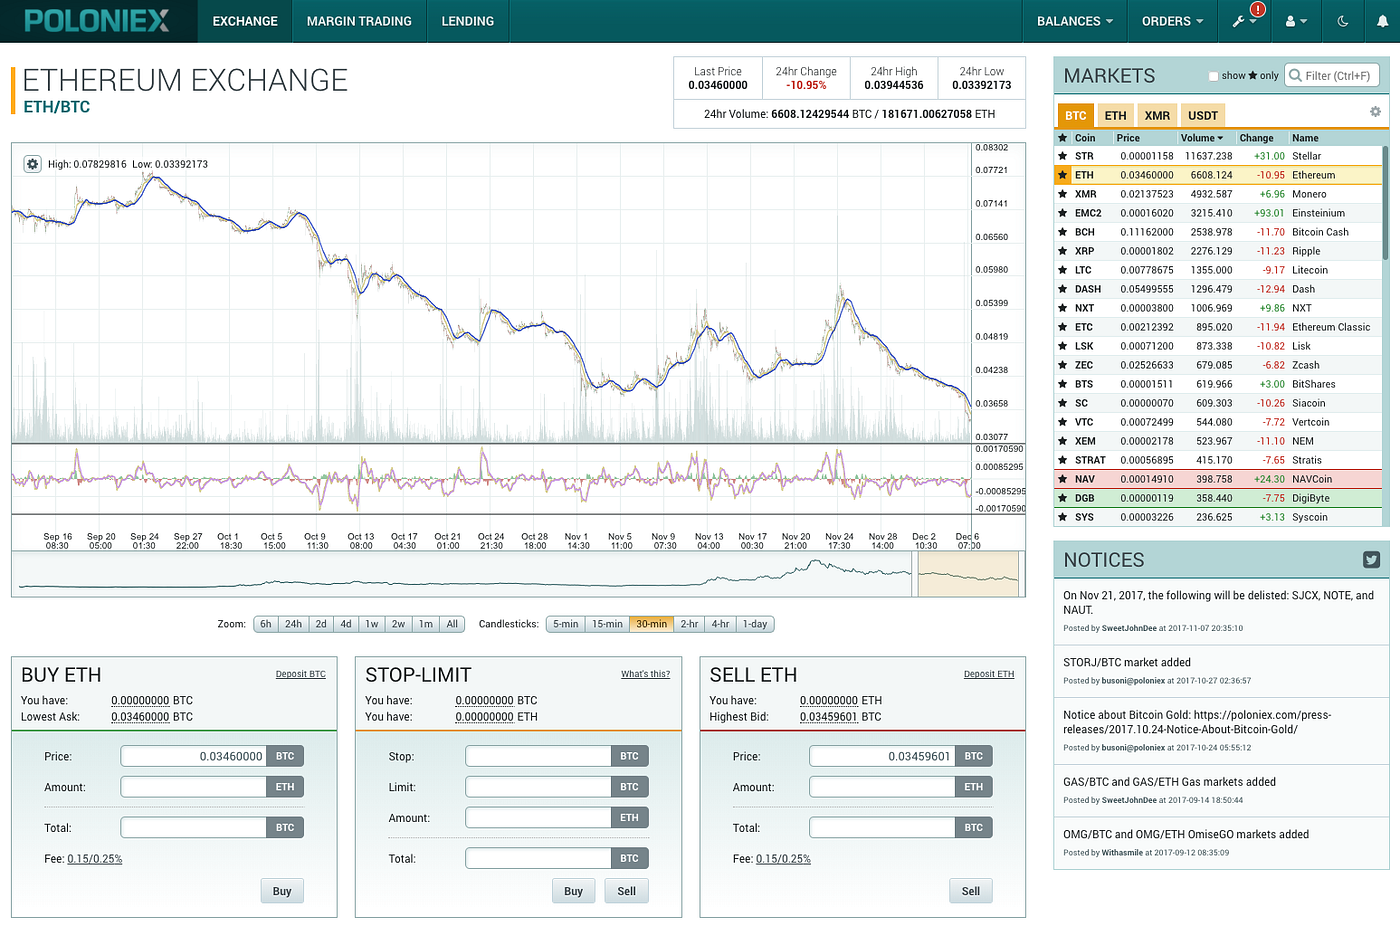Open the Deposit BTC link
Viewport: 1400px width, 938px height.
tap(301, 674)
